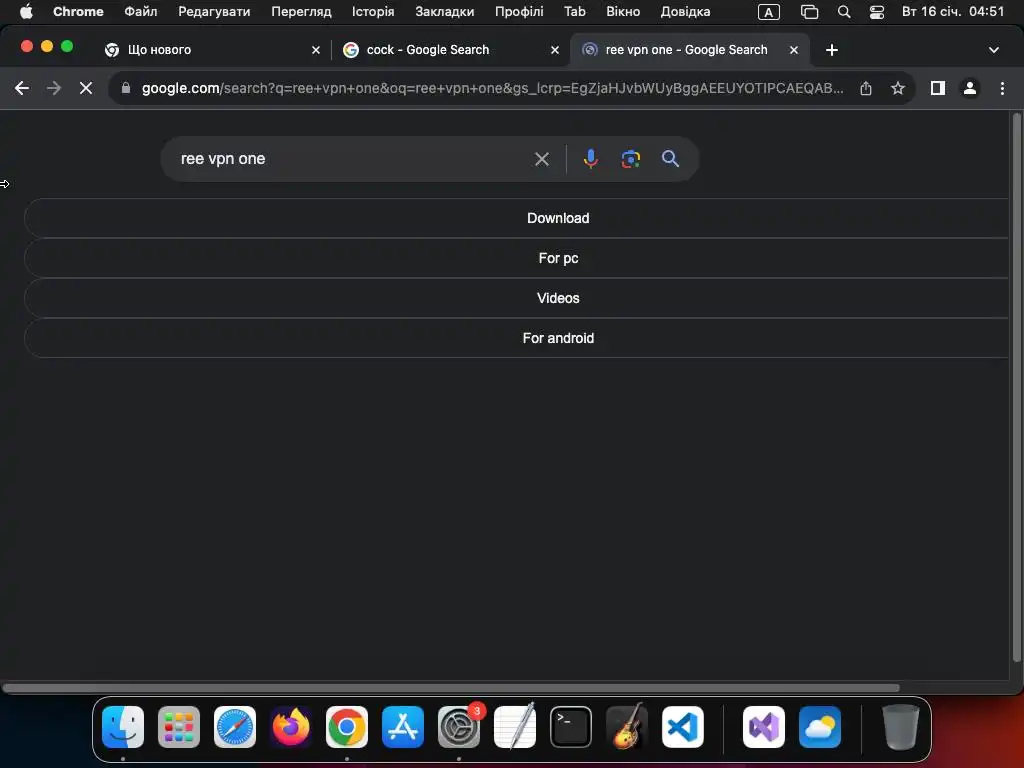
Task: Launch GarageBand from the Dock
Action: pyautogui.click(x=627, y=727)
